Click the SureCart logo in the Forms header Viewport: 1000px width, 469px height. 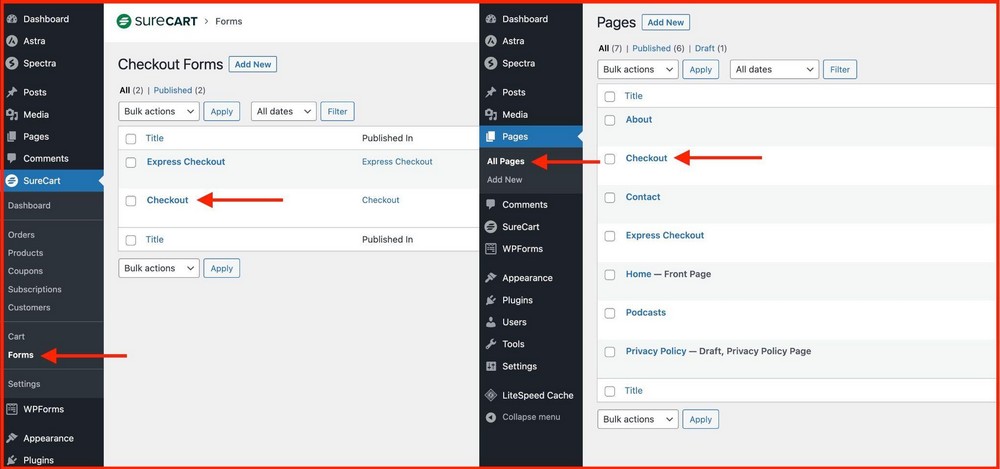pyautogui.click(x=157, y=21)
